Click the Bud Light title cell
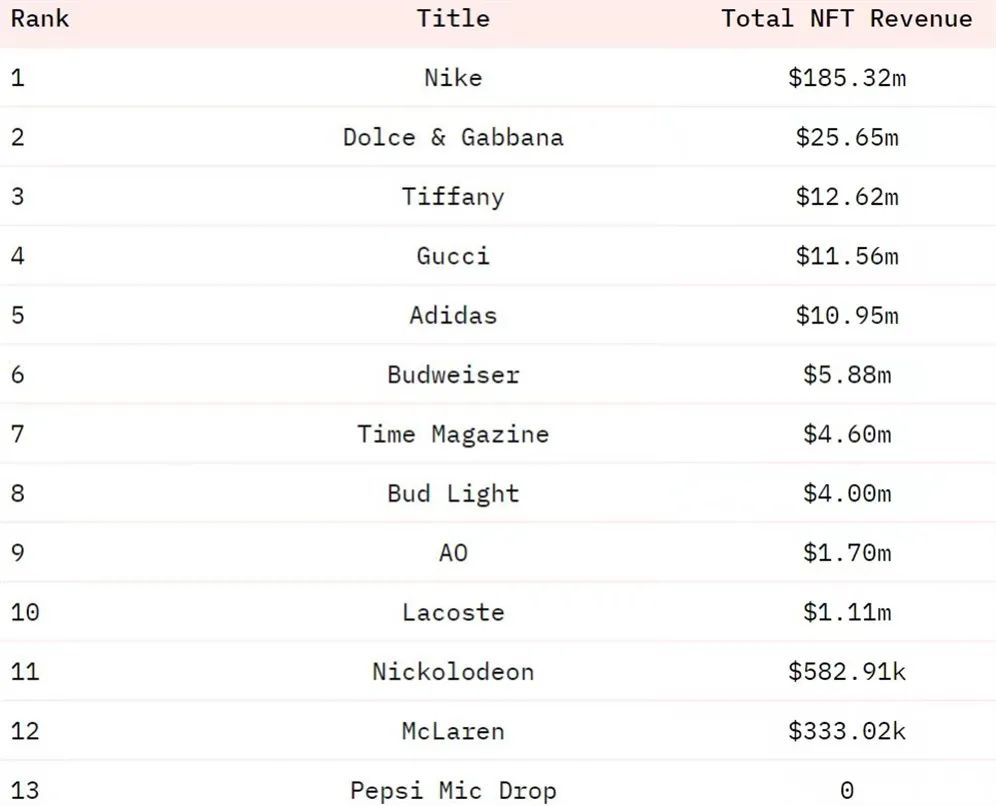 (453, 494)
